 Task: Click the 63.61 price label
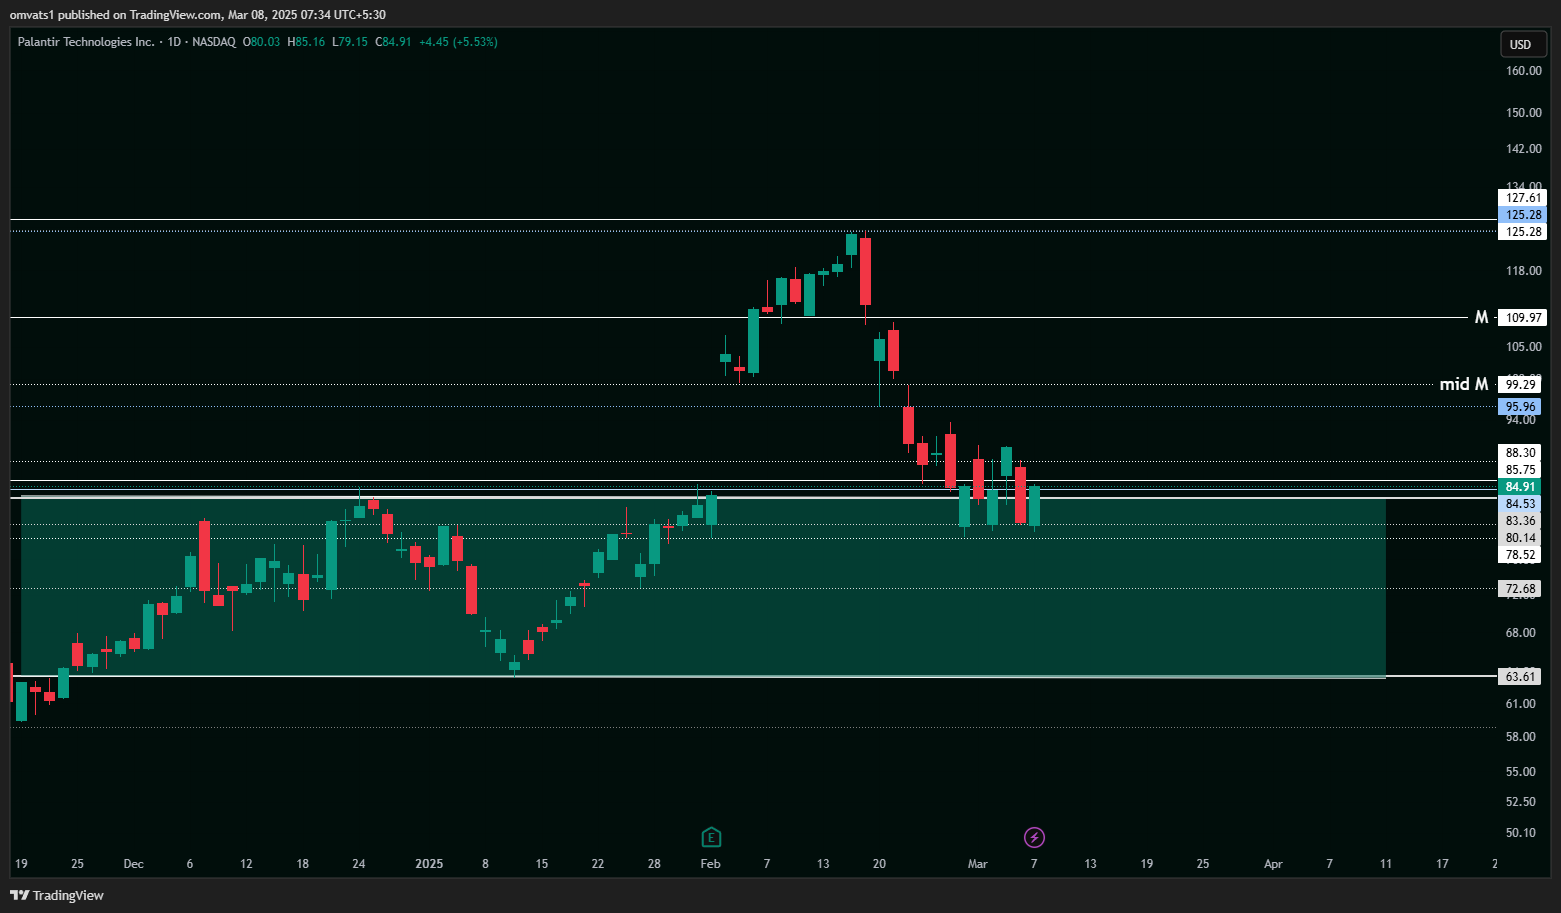click(1520, 677)
